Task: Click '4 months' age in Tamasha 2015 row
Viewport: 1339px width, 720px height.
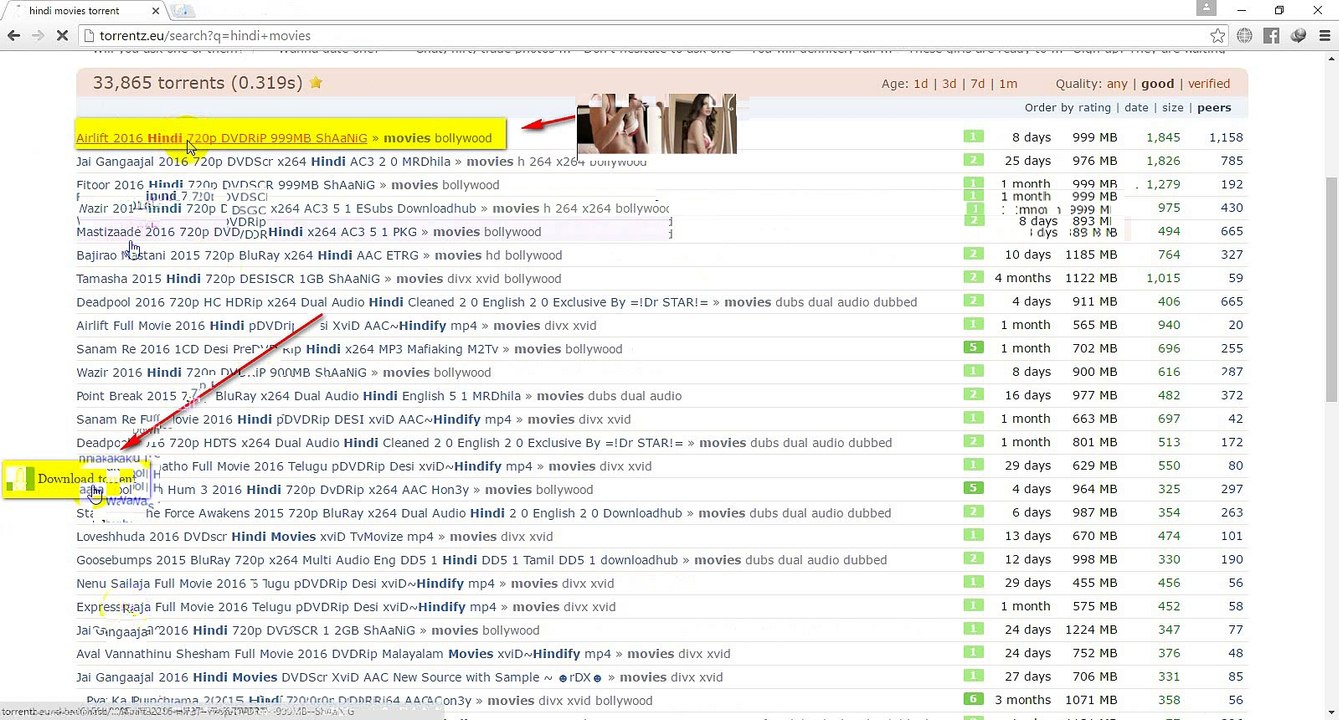Action: 1022,278
